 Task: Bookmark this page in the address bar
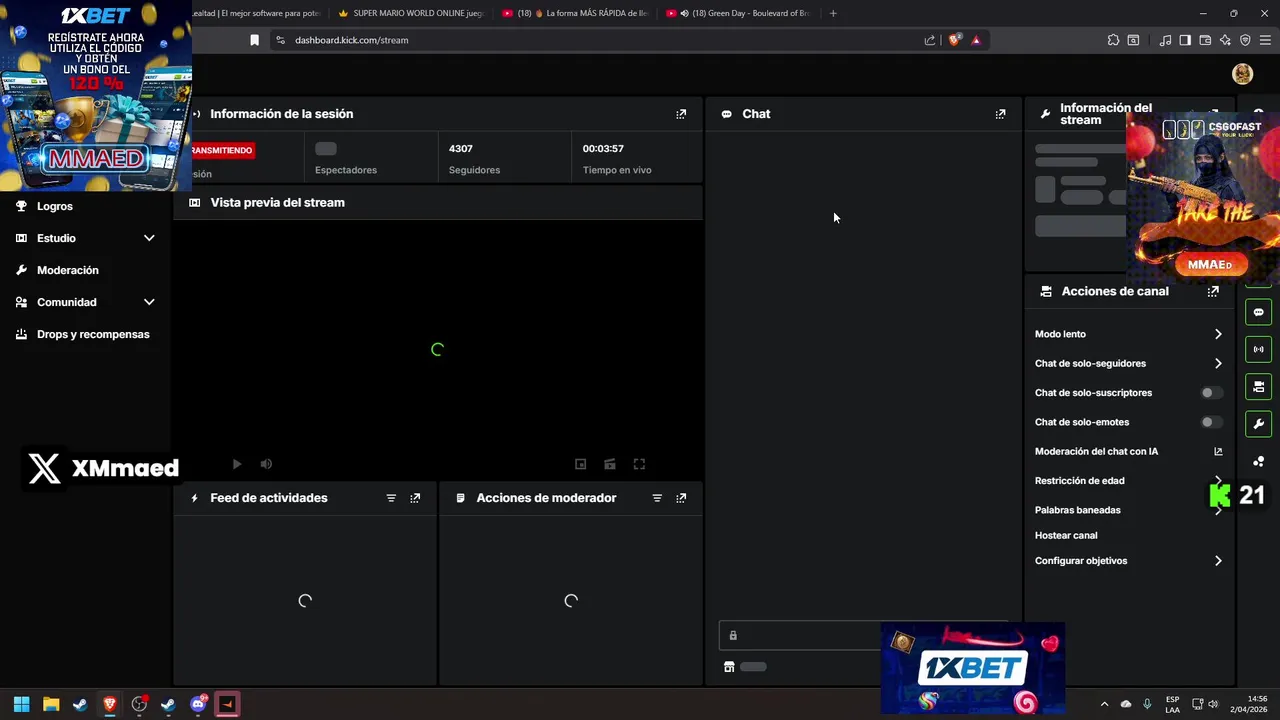254,40
